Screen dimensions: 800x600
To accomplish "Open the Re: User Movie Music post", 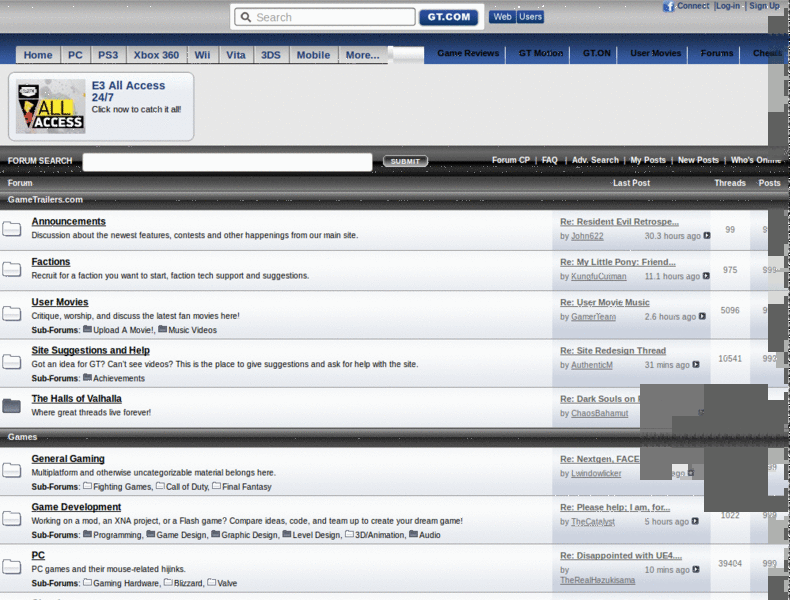I will point(605,303).
